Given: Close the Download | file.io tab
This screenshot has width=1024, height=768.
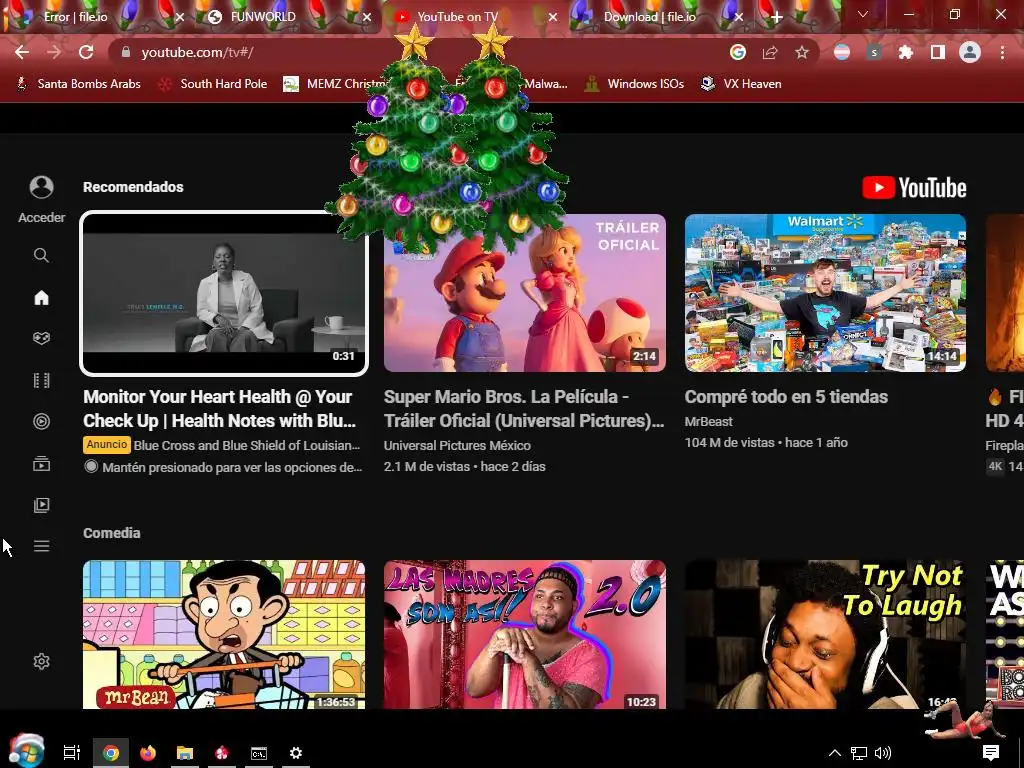Looking at the screenshot, I should coord(739,17).
